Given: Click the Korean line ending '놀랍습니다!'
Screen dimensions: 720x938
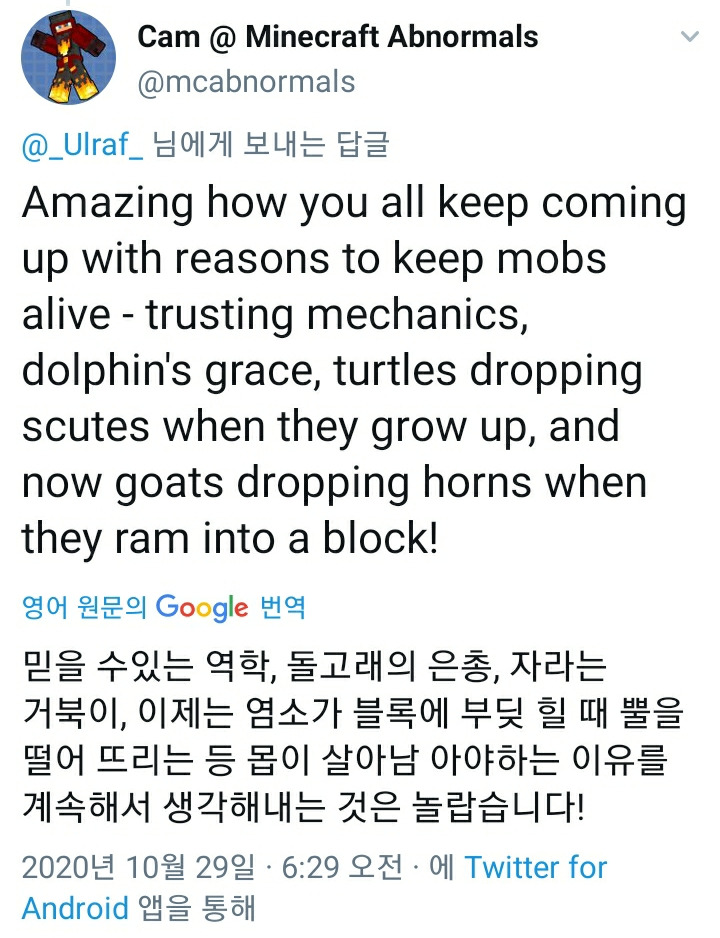Looking at the screenshot, I should click(x=303, y=807).
